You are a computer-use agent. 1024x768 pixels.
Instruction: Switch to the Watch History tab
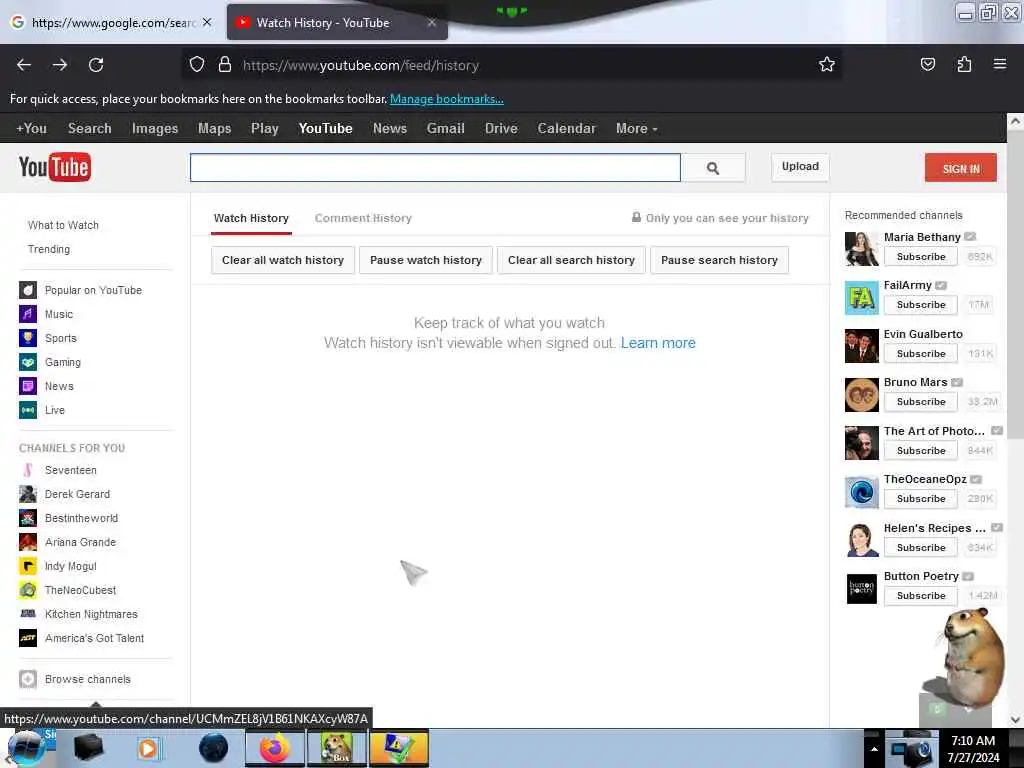[x=251, y=218]
